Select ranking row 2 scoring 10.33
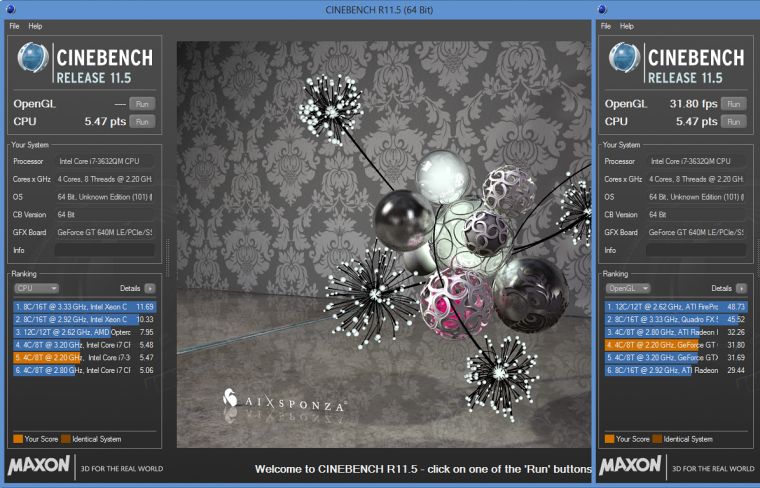Screen dimensions: 760x488 [85, 319]
